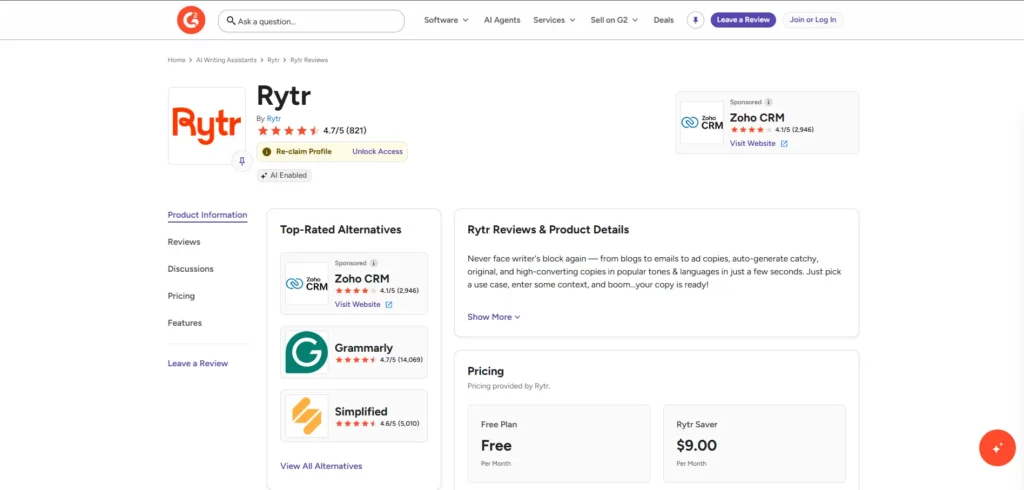Screen dimensions: 1024x490
Task: Select the Free Plan pricing card
Action: click(559, 444)
